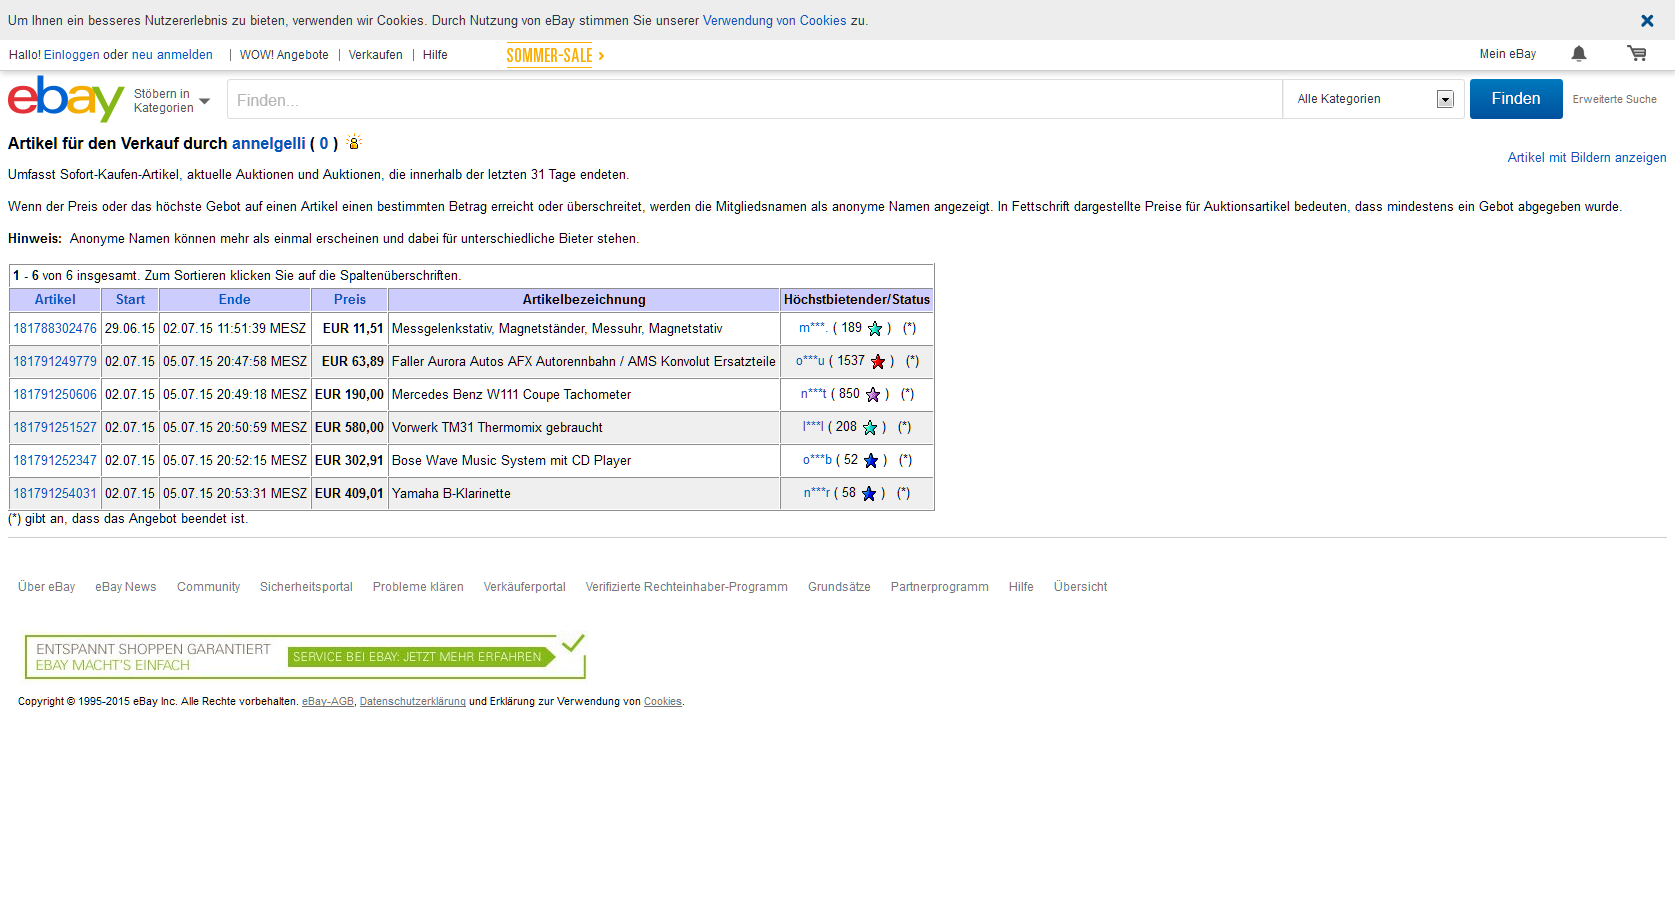Open the WOW! Angebote menu item

(284, 55)
